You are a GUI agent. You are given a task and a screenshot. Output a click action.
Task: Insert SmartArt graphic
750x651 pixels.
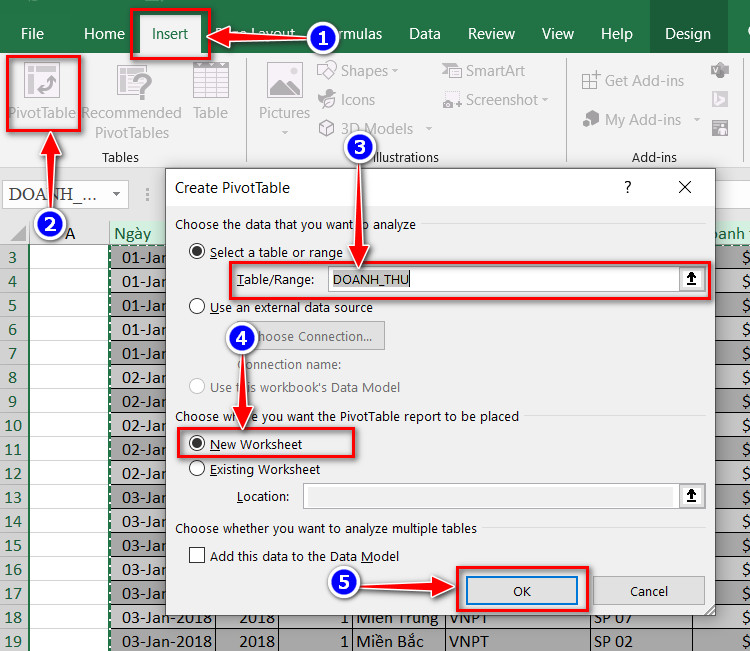pyautogui.click(x=483, y=71)
